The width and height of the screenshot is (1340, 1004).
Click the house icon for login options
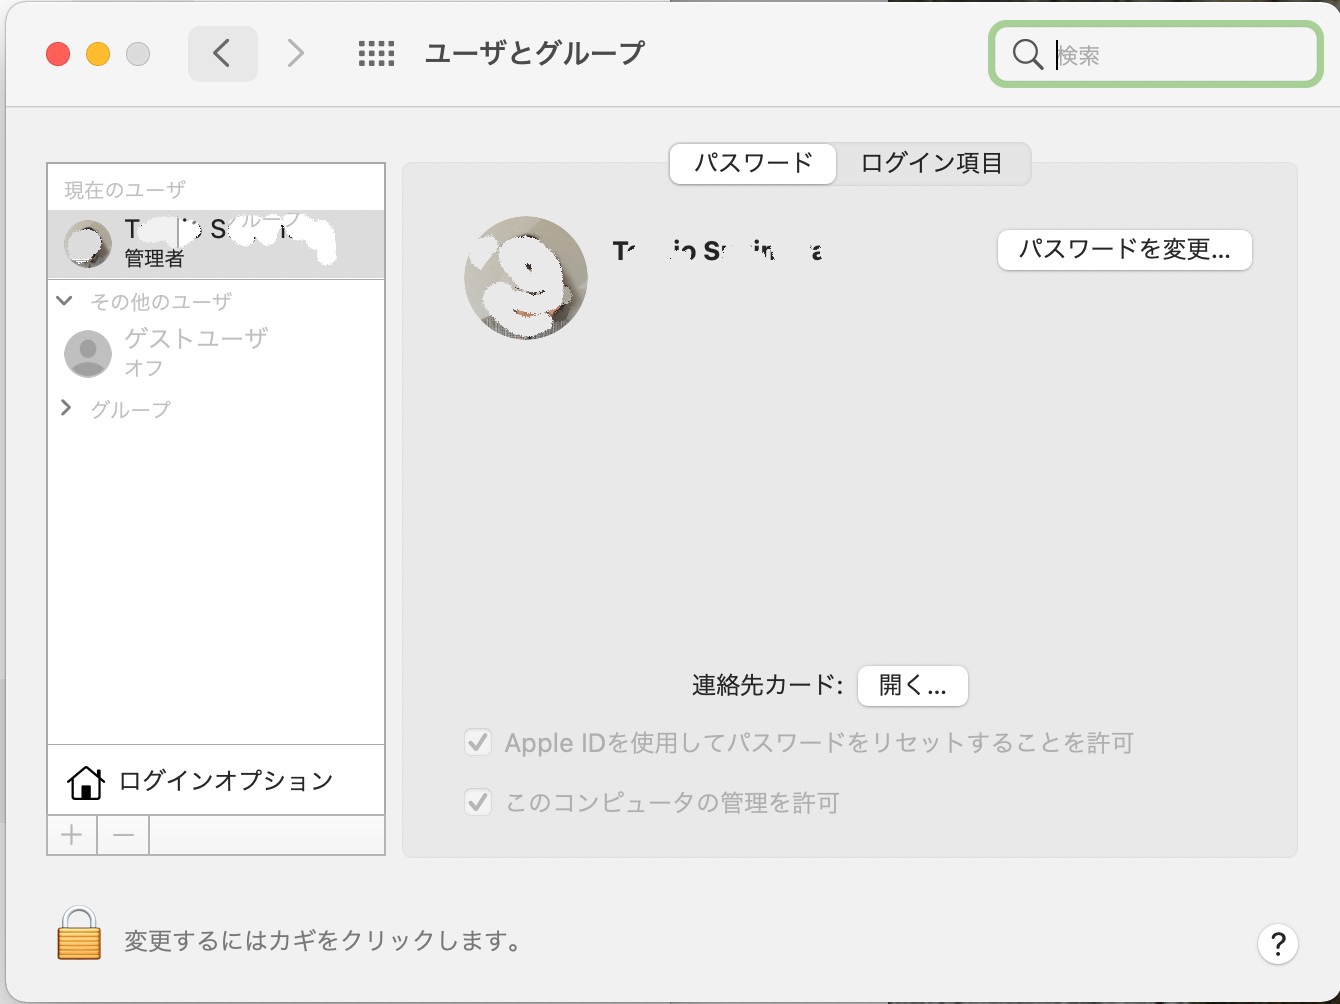pos(86,781)
